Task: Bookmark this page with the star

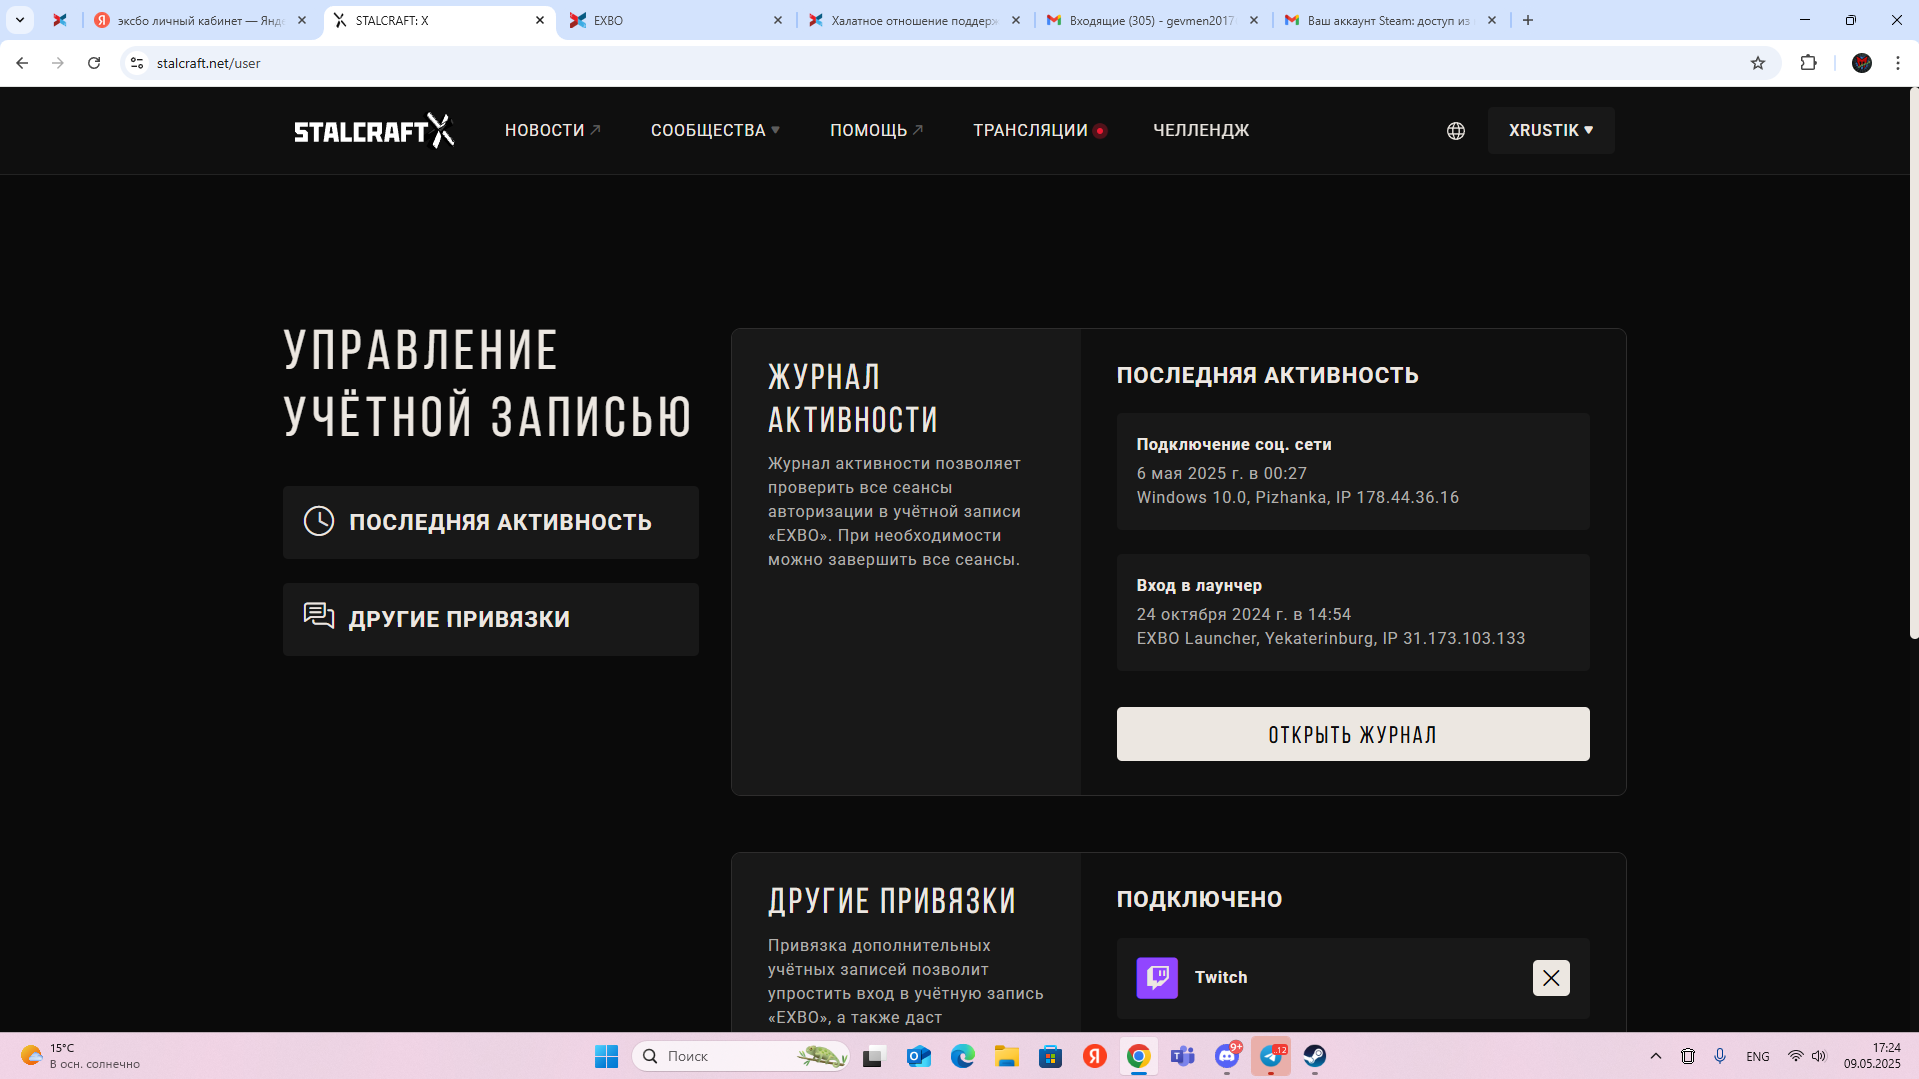Action: tap(1758, 63)
